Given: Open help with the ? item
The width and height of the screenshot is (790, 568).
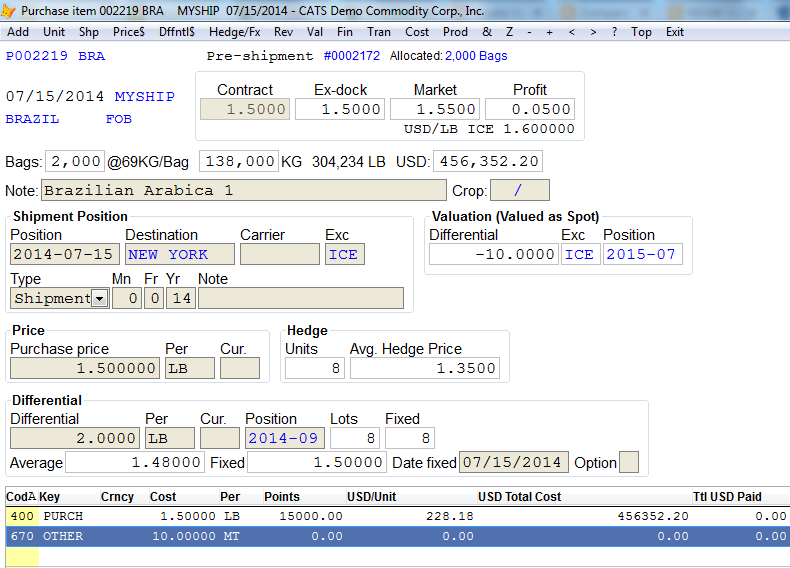Looking at the screenshot, I should [614, 32].
